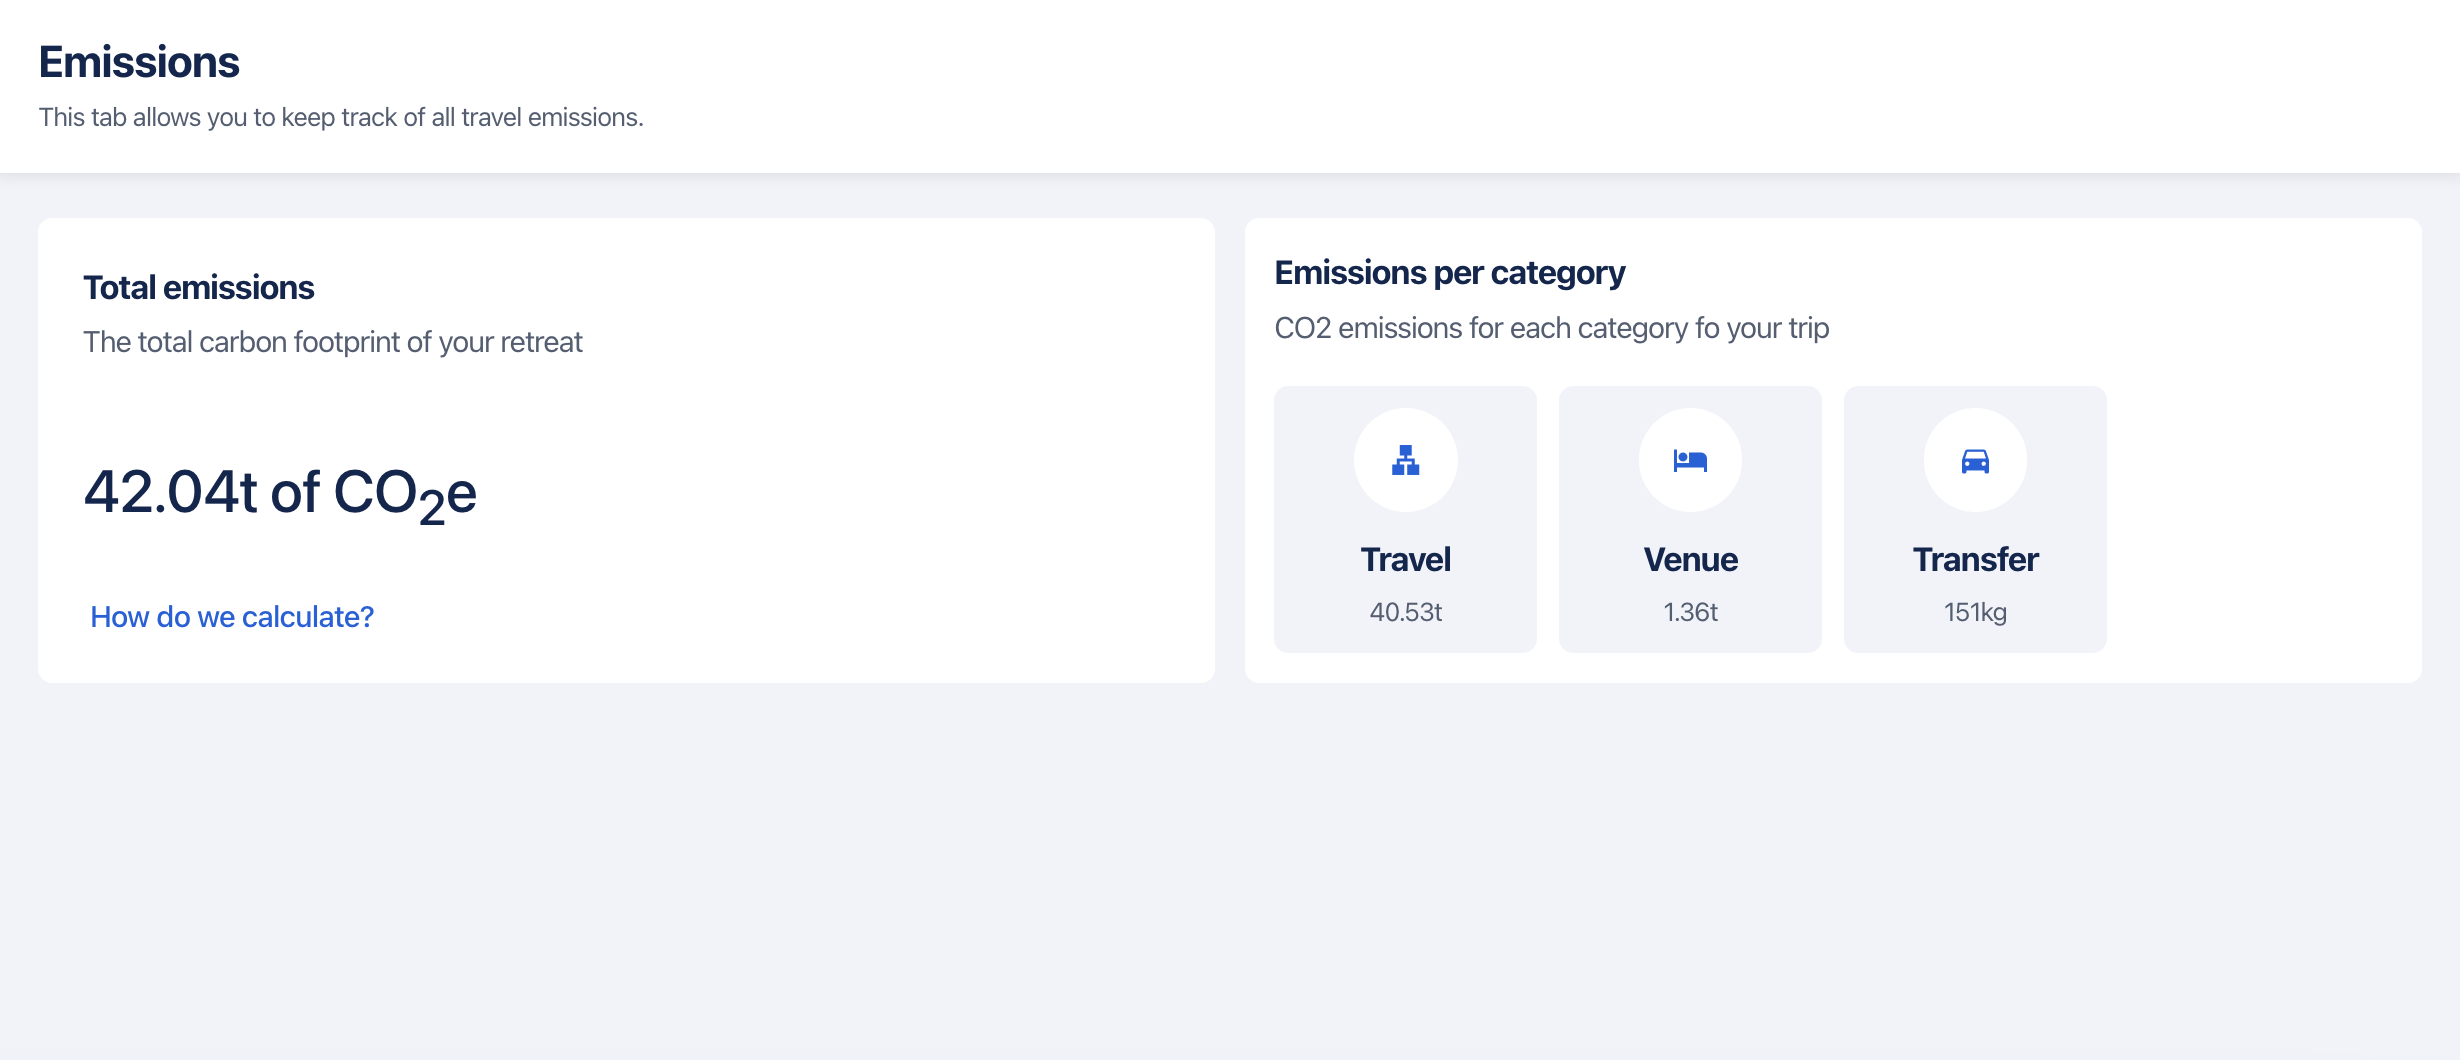Click the Travel label text
This screenshot has width=2460, height=1060.
point(1405,559)
